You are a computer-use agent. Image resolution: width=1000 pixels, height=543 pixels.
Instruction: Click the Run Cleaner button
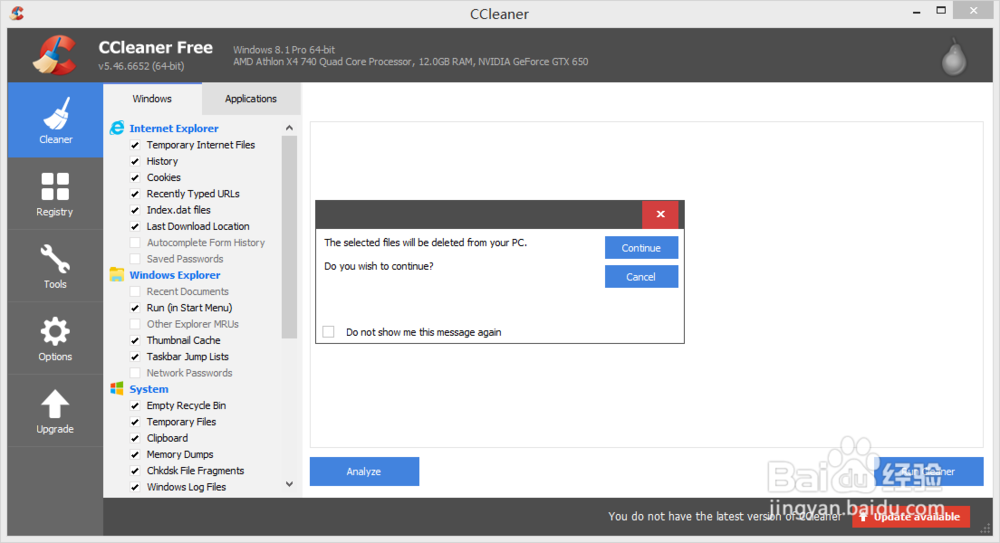point(929,472)
